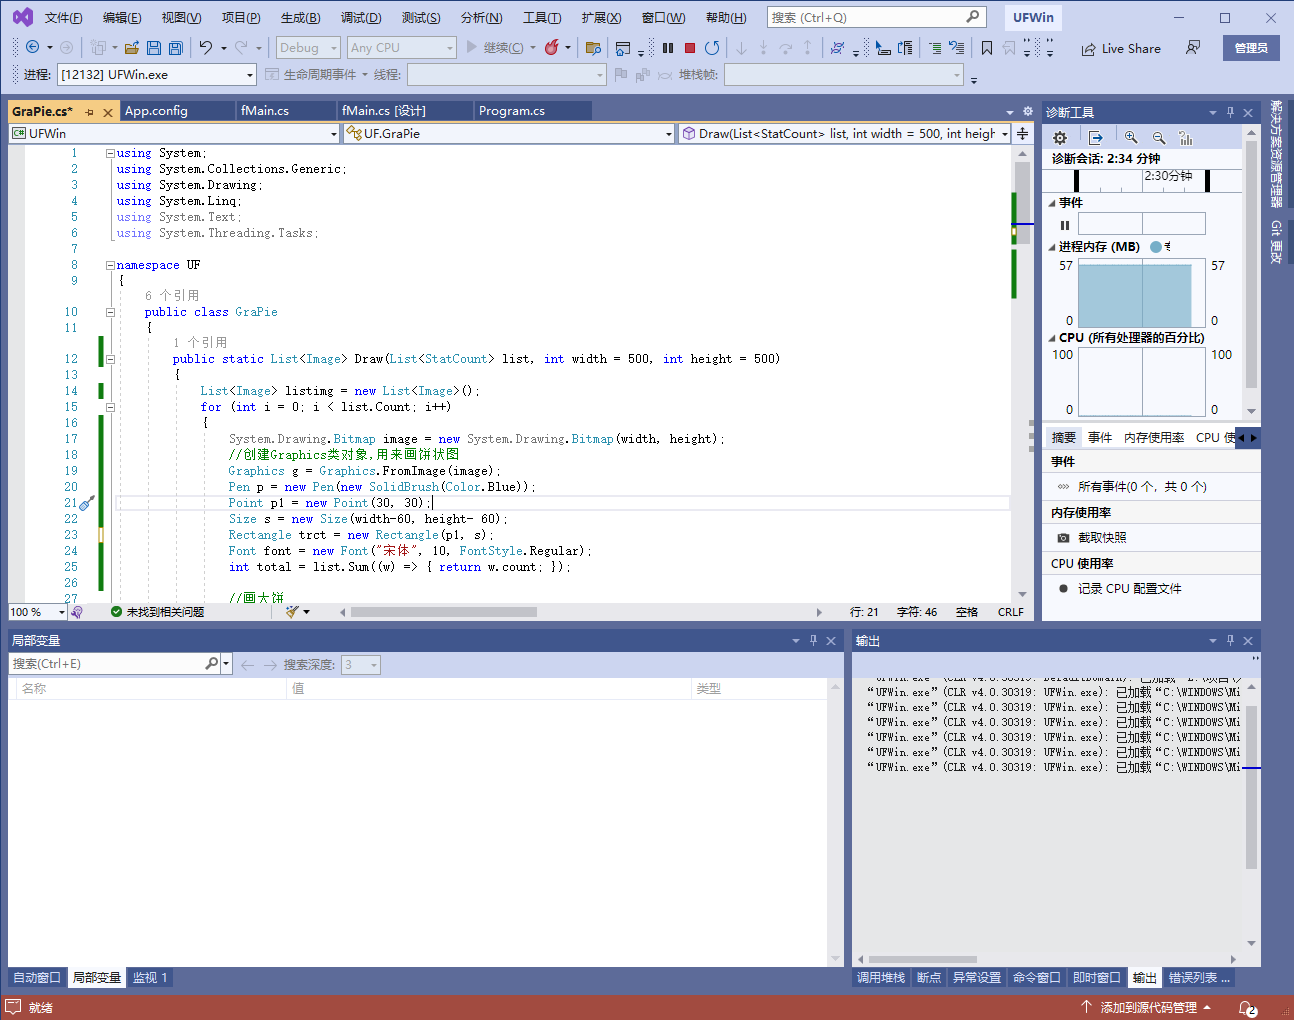Click the code editor horizontal scrollbar thumb

tap(443, 612)
